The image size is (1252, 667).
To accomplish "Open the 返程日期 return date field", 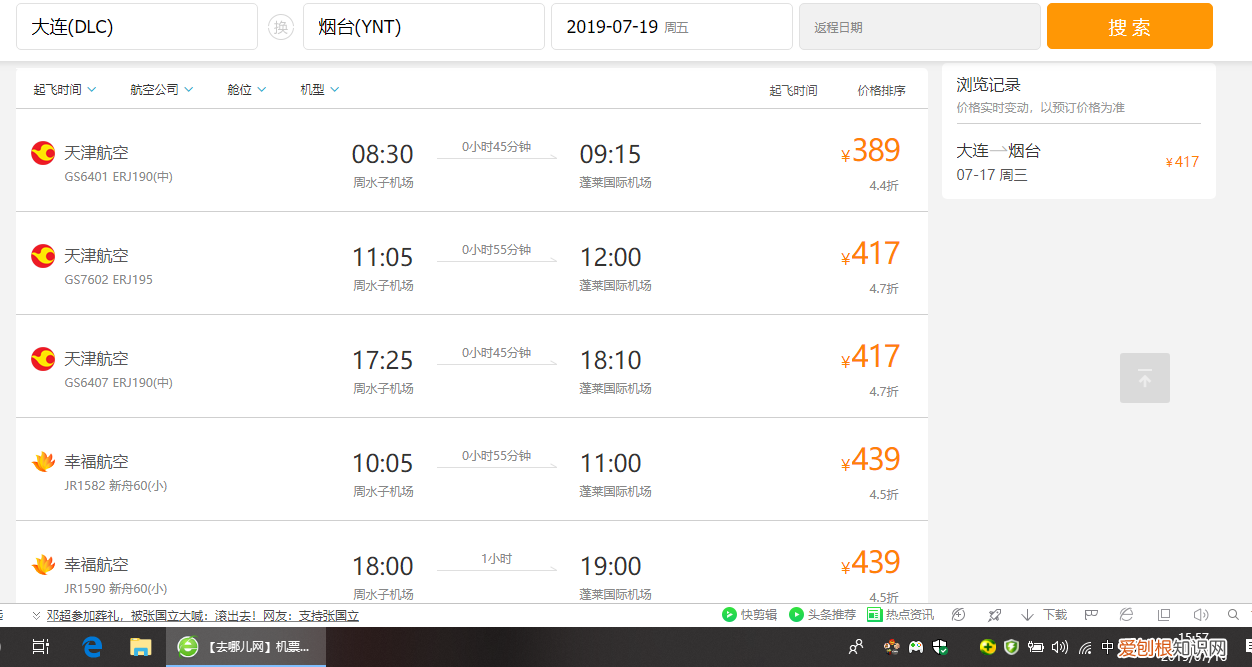I will click(x=920, y=27).
